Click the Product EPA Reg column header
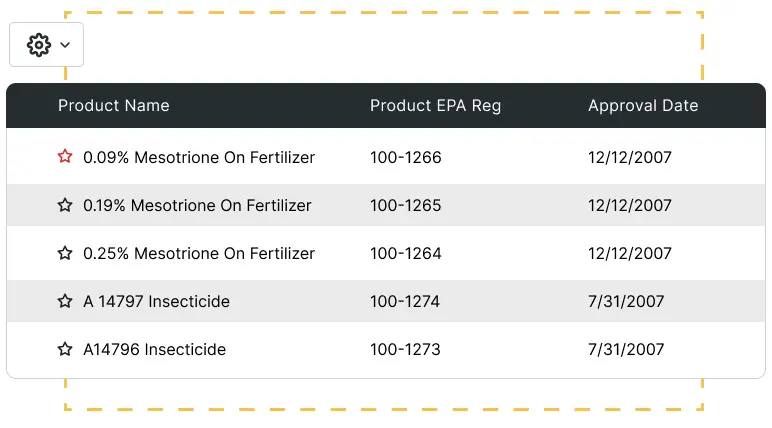This screenshot has width=772, height=428. click(x=435, y=106)
